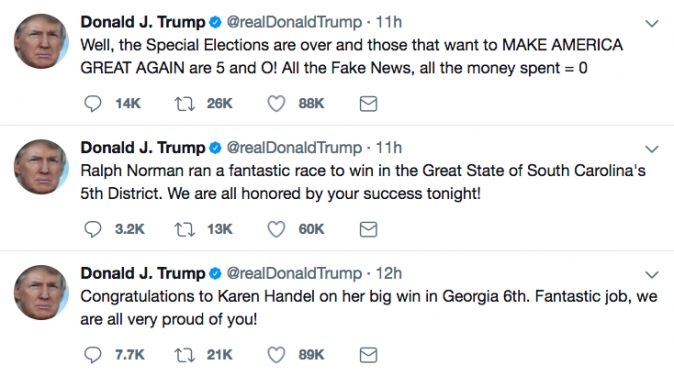Reply to the MAKE AMERICA GREAT AGAIN tweet
Image resolution: width=674 pixels, height=376 pixels.
click(x=92, y=104)
